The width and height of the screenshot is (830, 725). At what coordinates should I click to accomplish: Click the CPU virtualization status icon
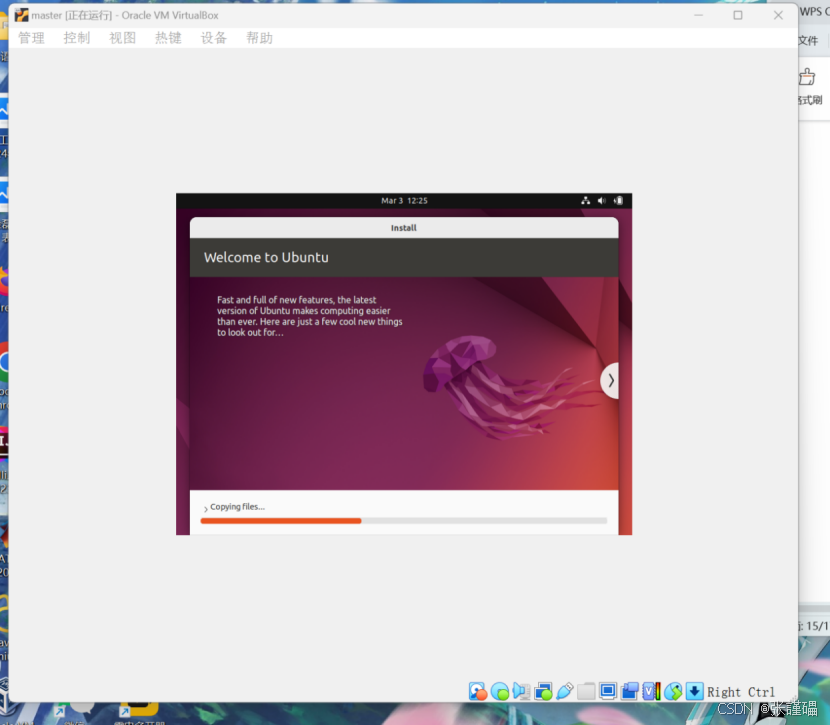click(651, 691)
